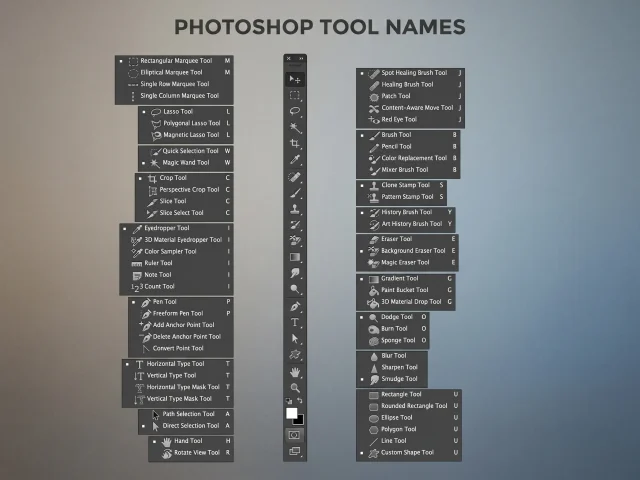Select the Brush icon in the toolbar
The image size is (640, 480).
295,193
